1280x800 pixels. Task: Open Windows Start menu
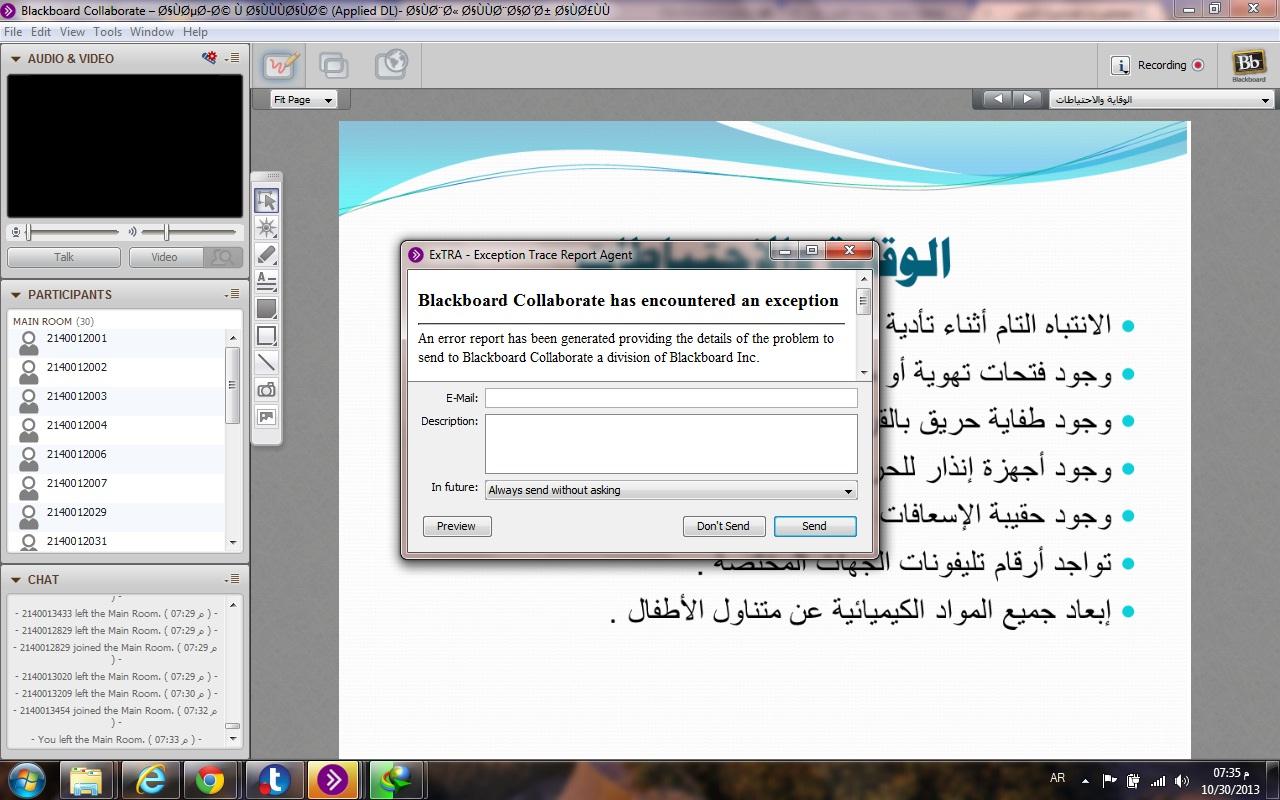[x=27, y=779]
